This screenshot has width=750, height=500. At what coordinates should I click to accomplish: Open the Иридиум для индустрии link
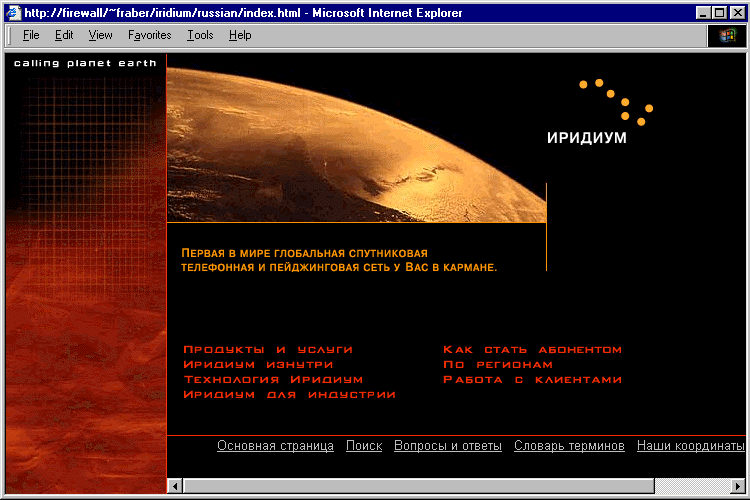tap(289, 395)
